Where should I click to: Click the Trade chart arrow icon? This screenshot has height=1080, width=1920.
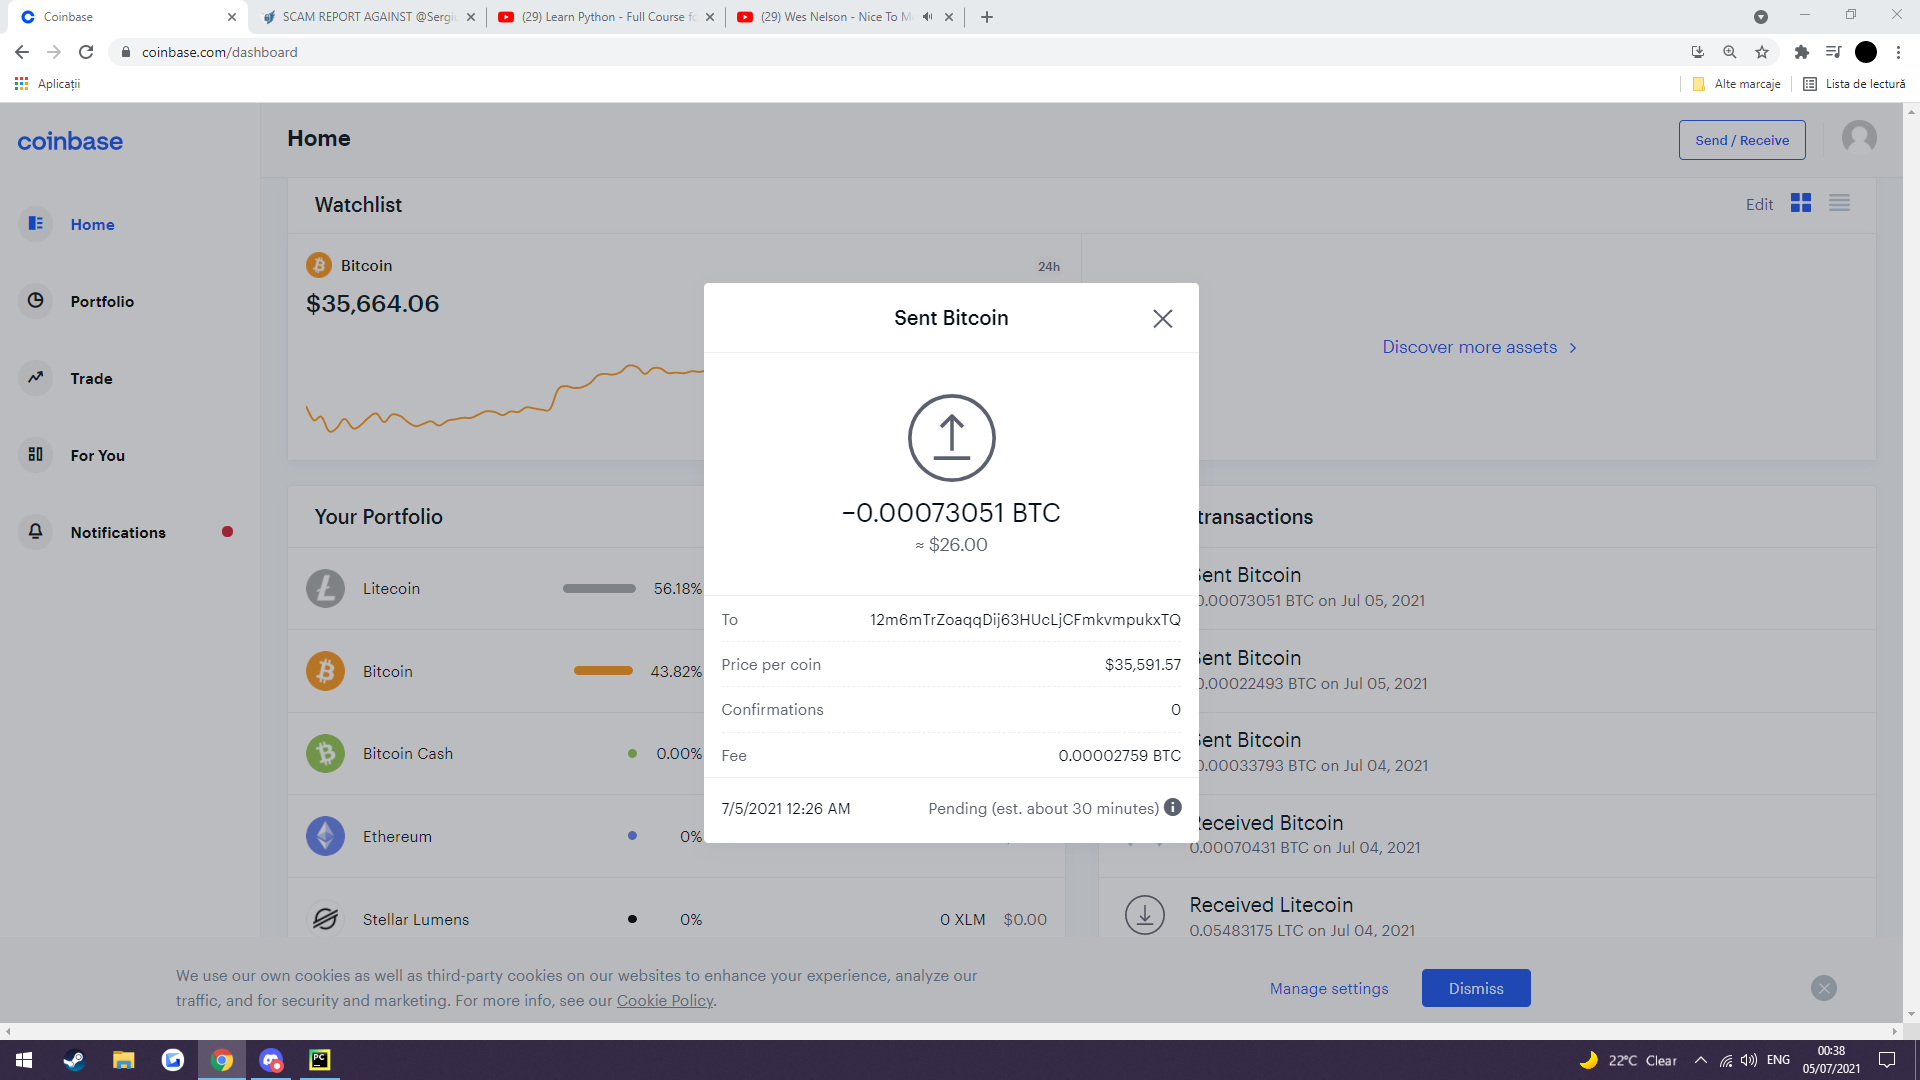click(36, 377)
